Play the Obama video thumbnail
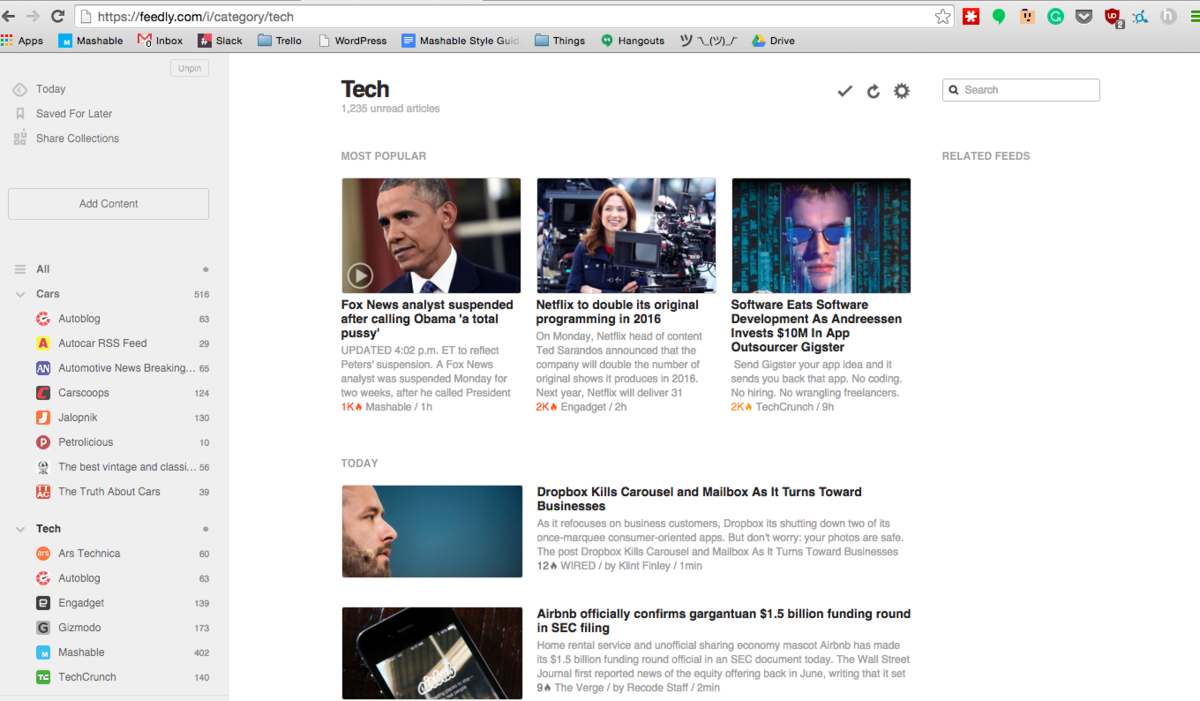Screen dimensions: 1200x701 tap(360, 275)
